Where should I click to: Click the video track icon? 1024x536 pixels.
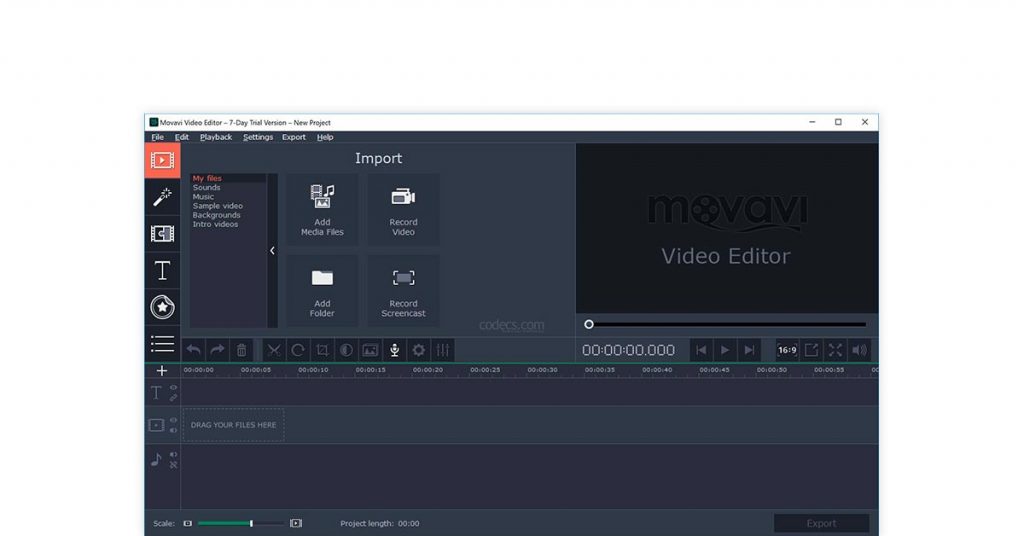[156, 426]
